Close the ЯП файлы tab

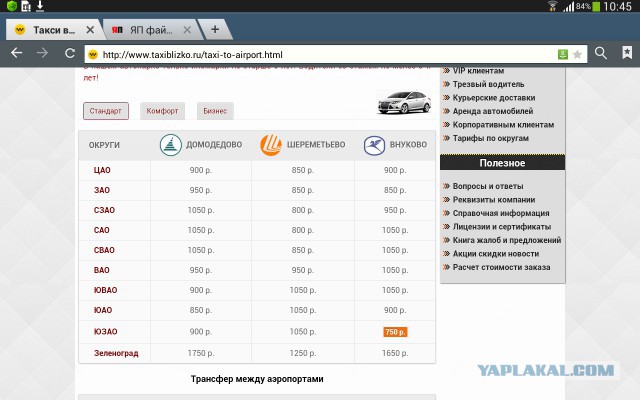tap(187, 30)
